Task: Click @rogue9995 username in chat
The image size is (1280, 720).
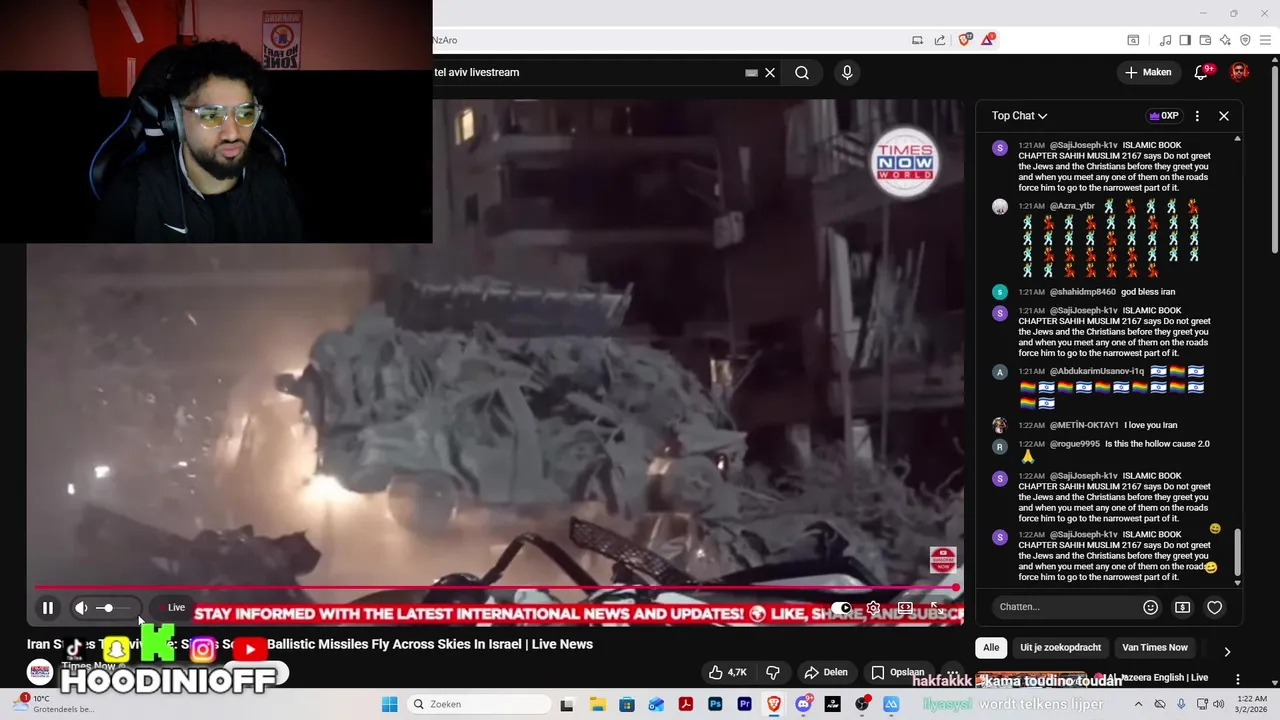Action: coord(1074,444)
